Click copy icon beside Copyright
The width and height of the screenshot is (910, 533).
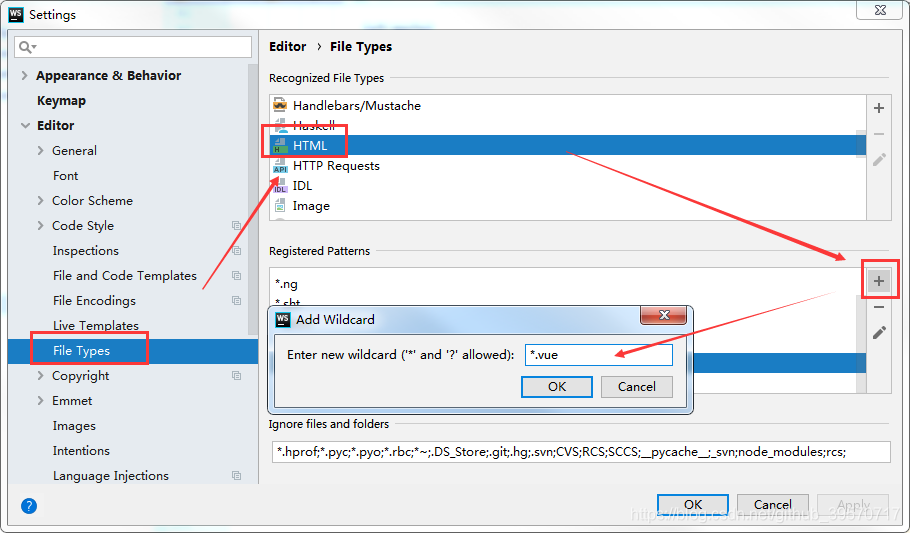236,376
